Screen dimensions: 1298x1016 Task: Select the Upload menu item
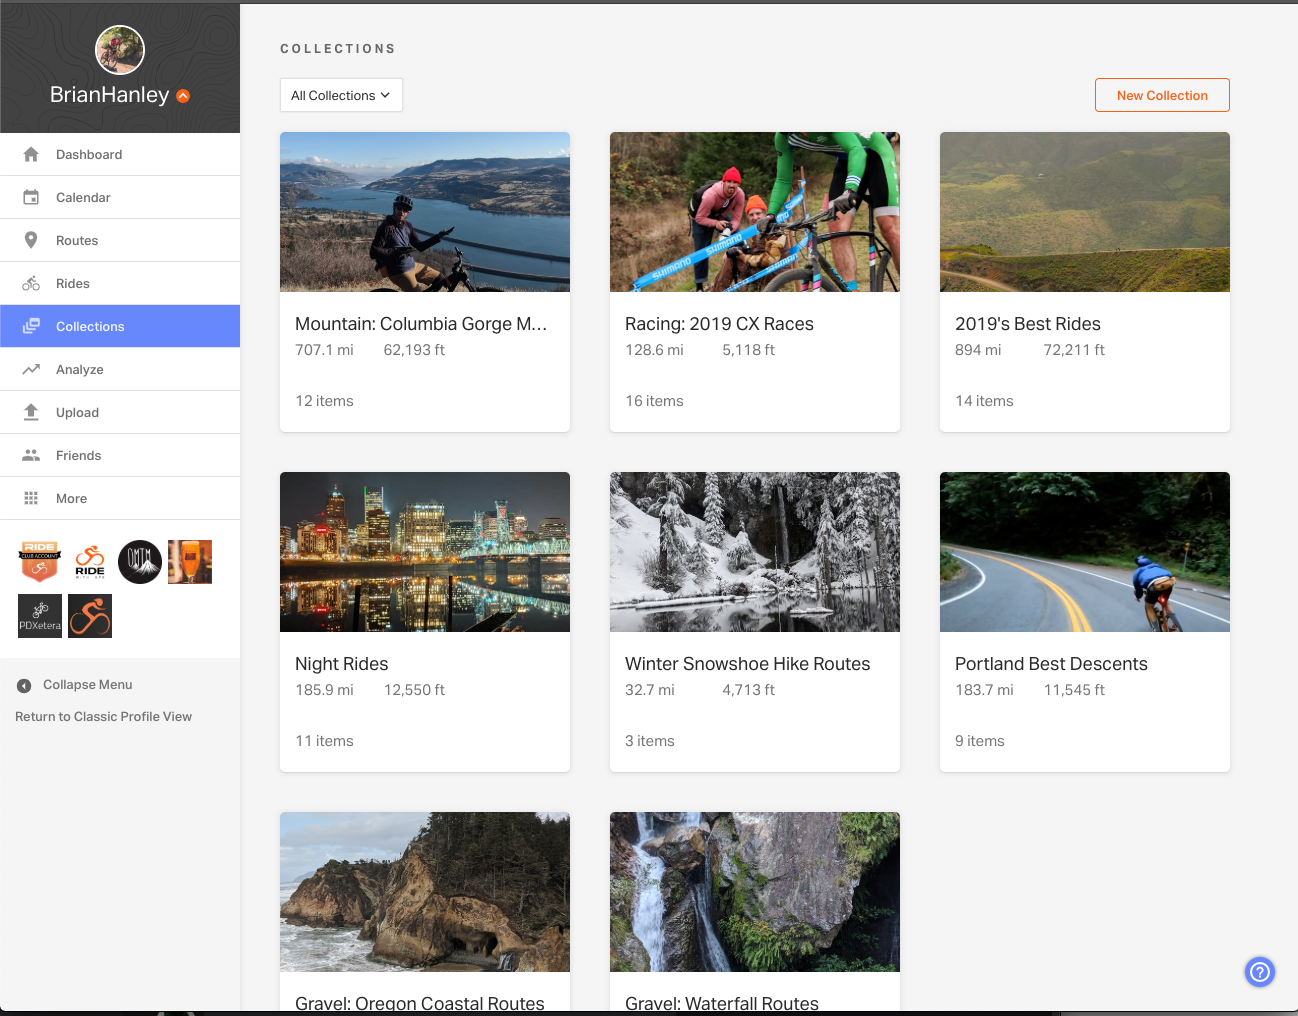[120, 412]
